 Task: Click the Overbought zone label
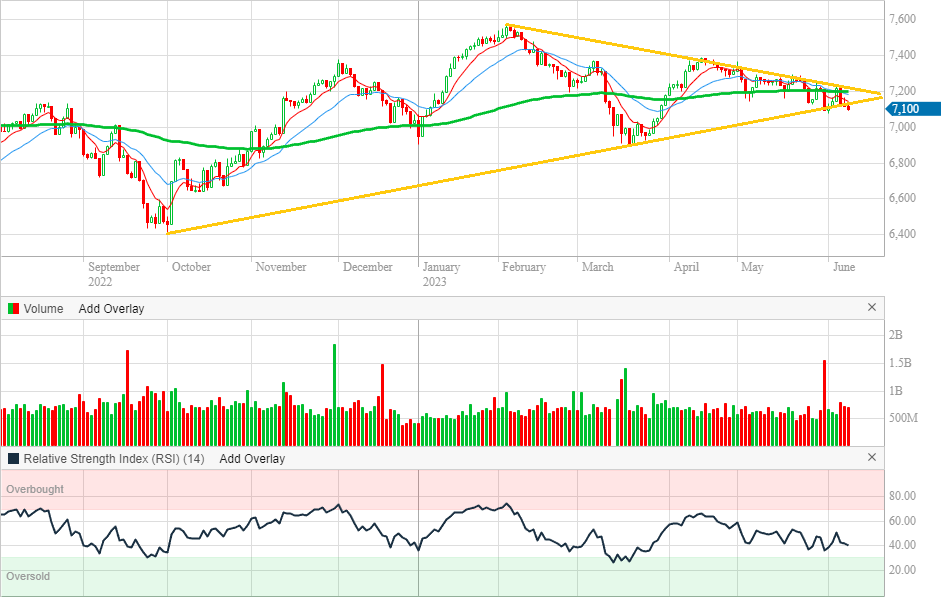[x=35, y=489]
